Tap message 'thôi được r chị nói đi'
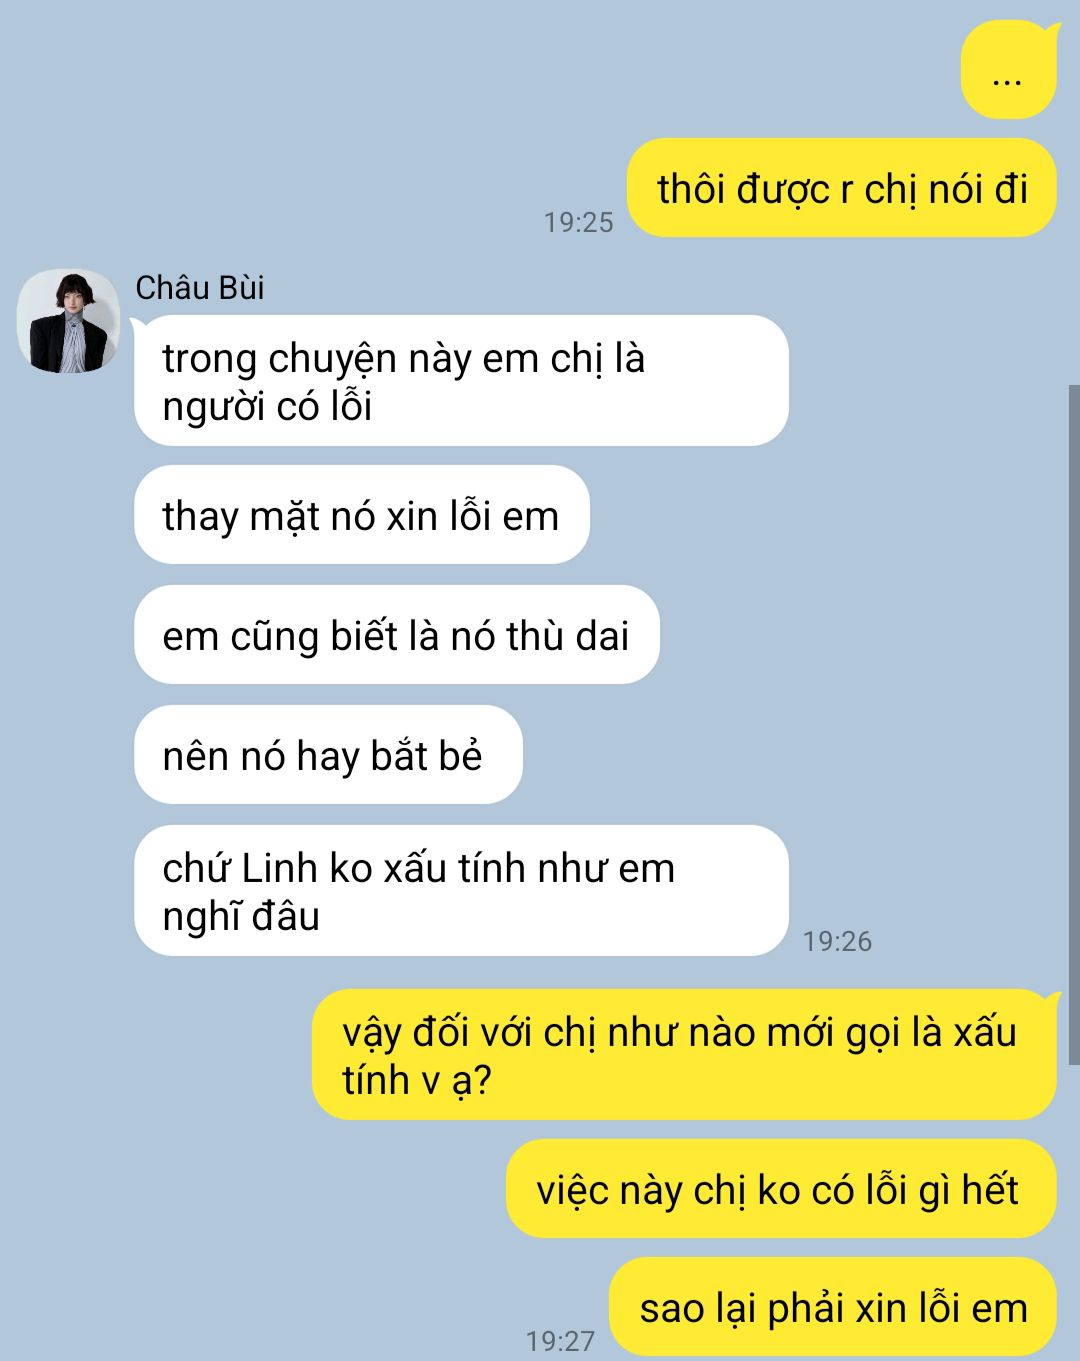Screen dimensions: 1080x1361 coord(842,188)
